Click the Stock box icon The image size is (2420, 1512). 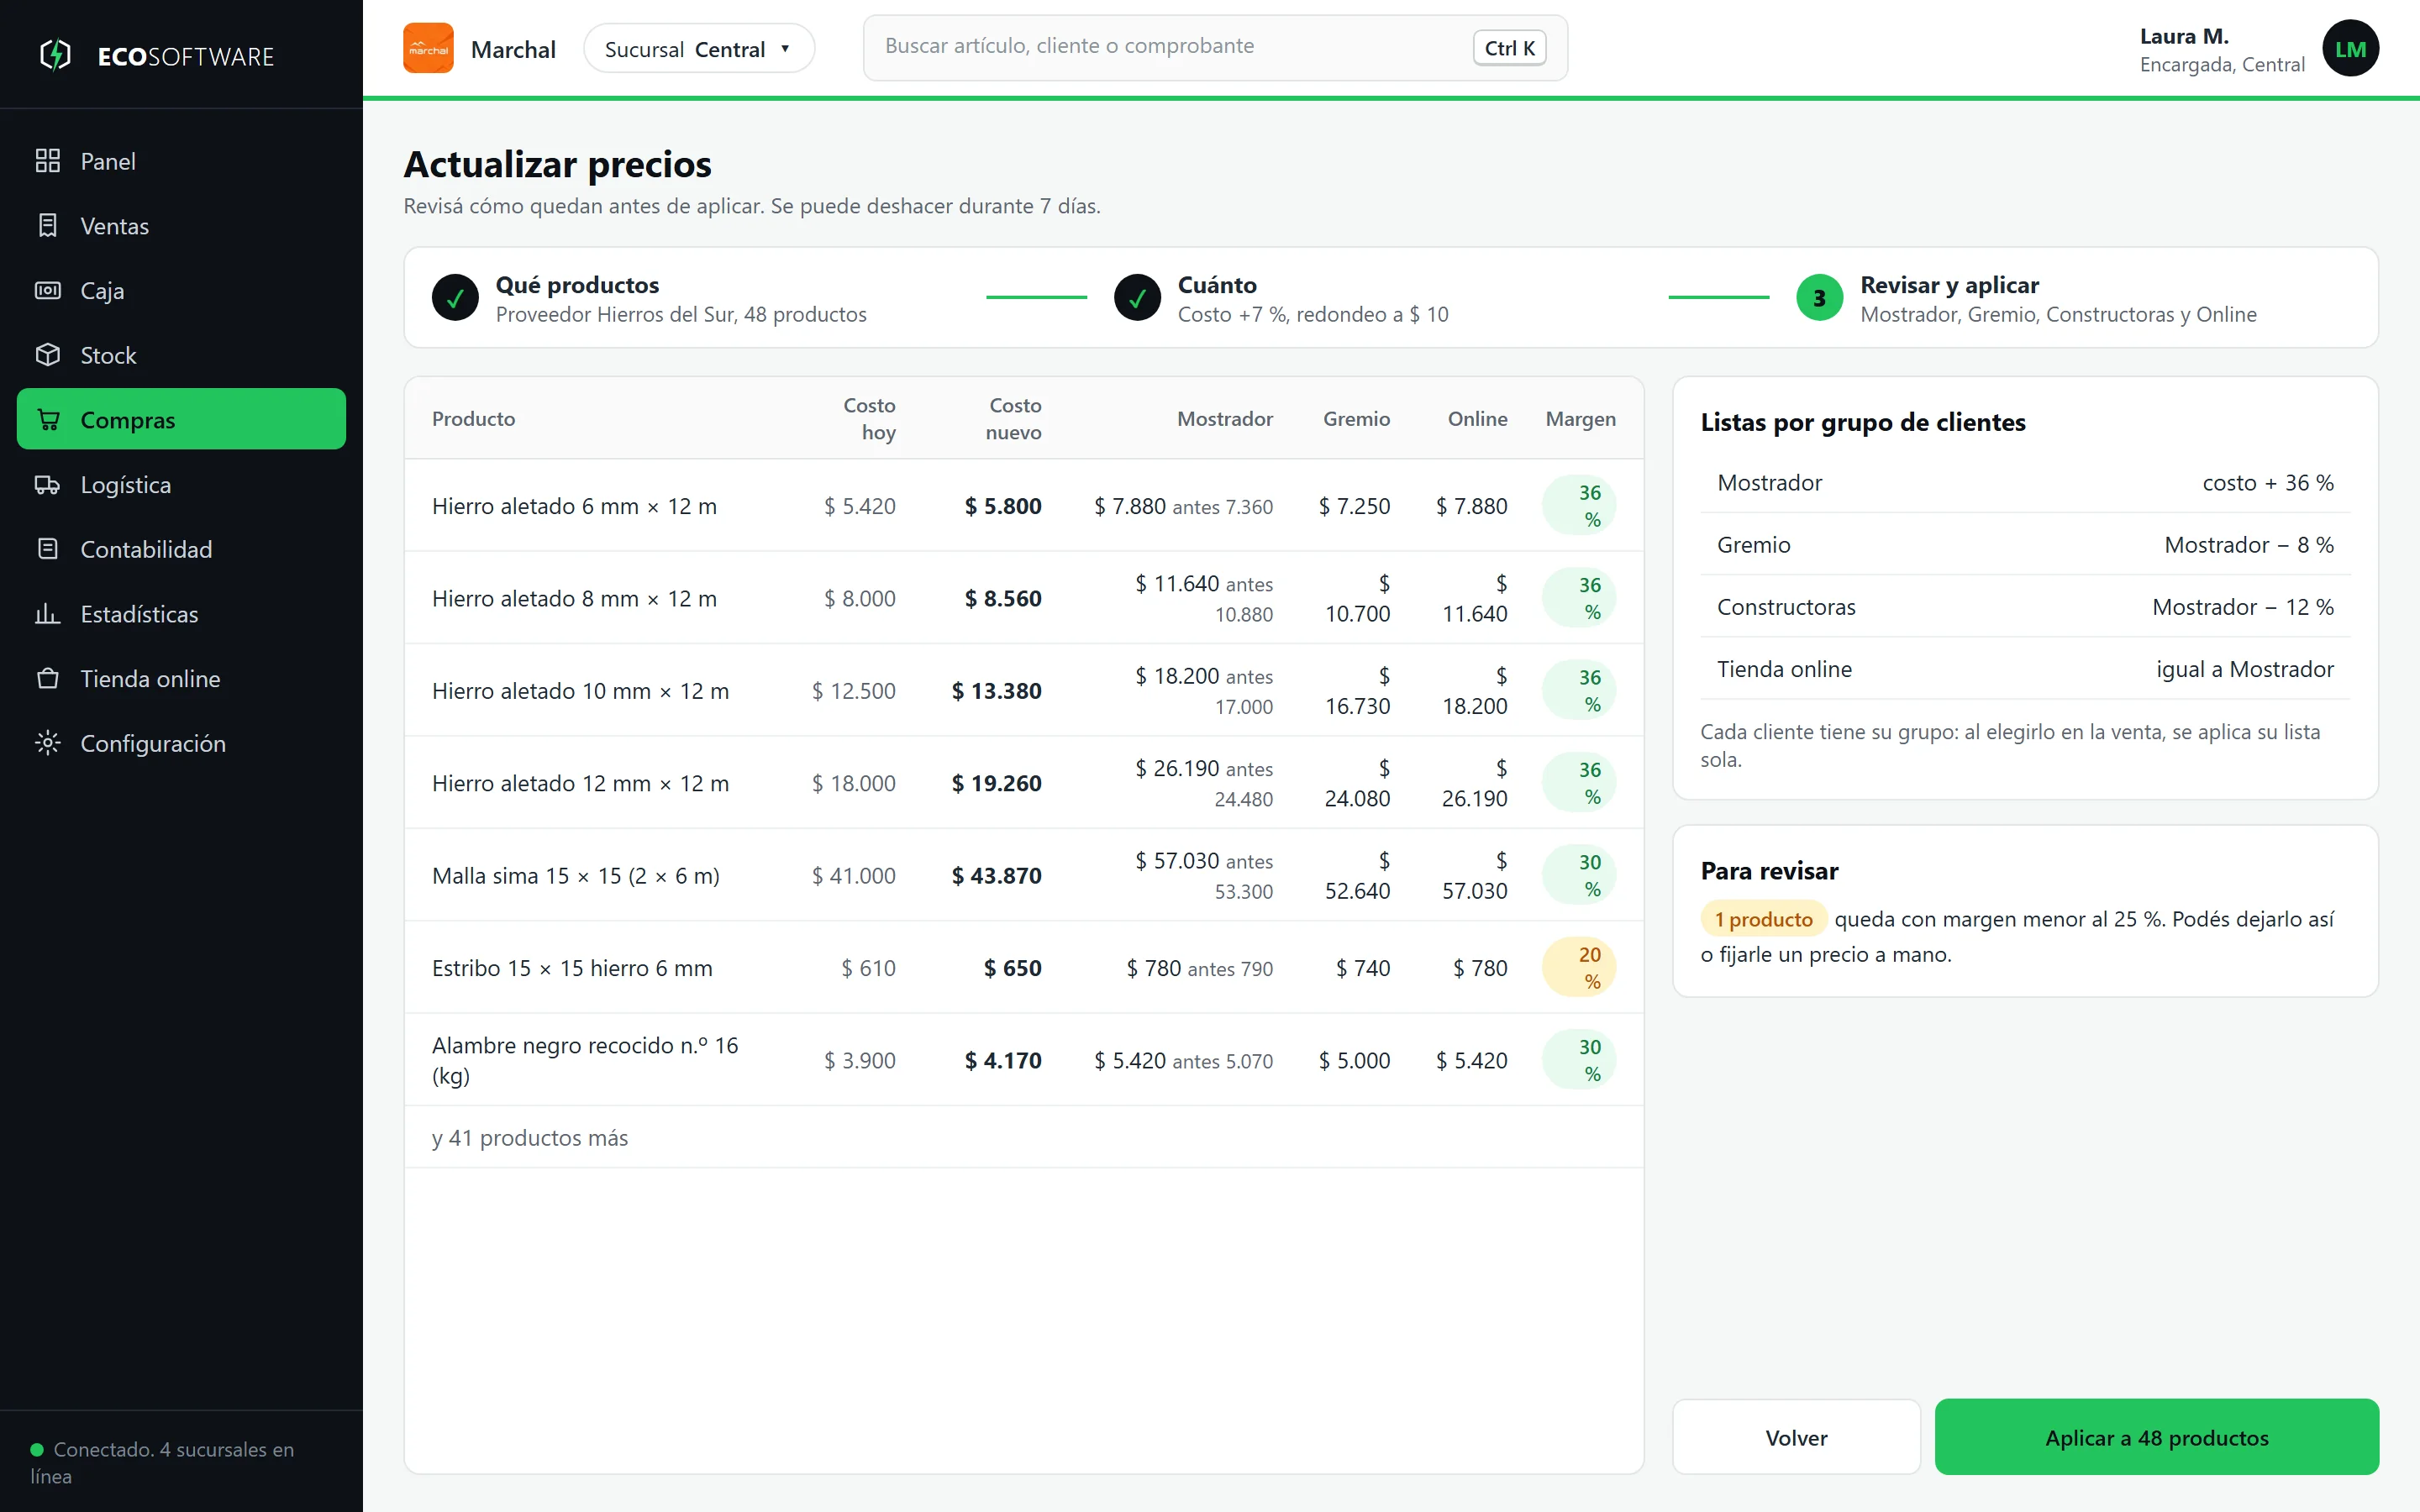click(x=47, y=355)
